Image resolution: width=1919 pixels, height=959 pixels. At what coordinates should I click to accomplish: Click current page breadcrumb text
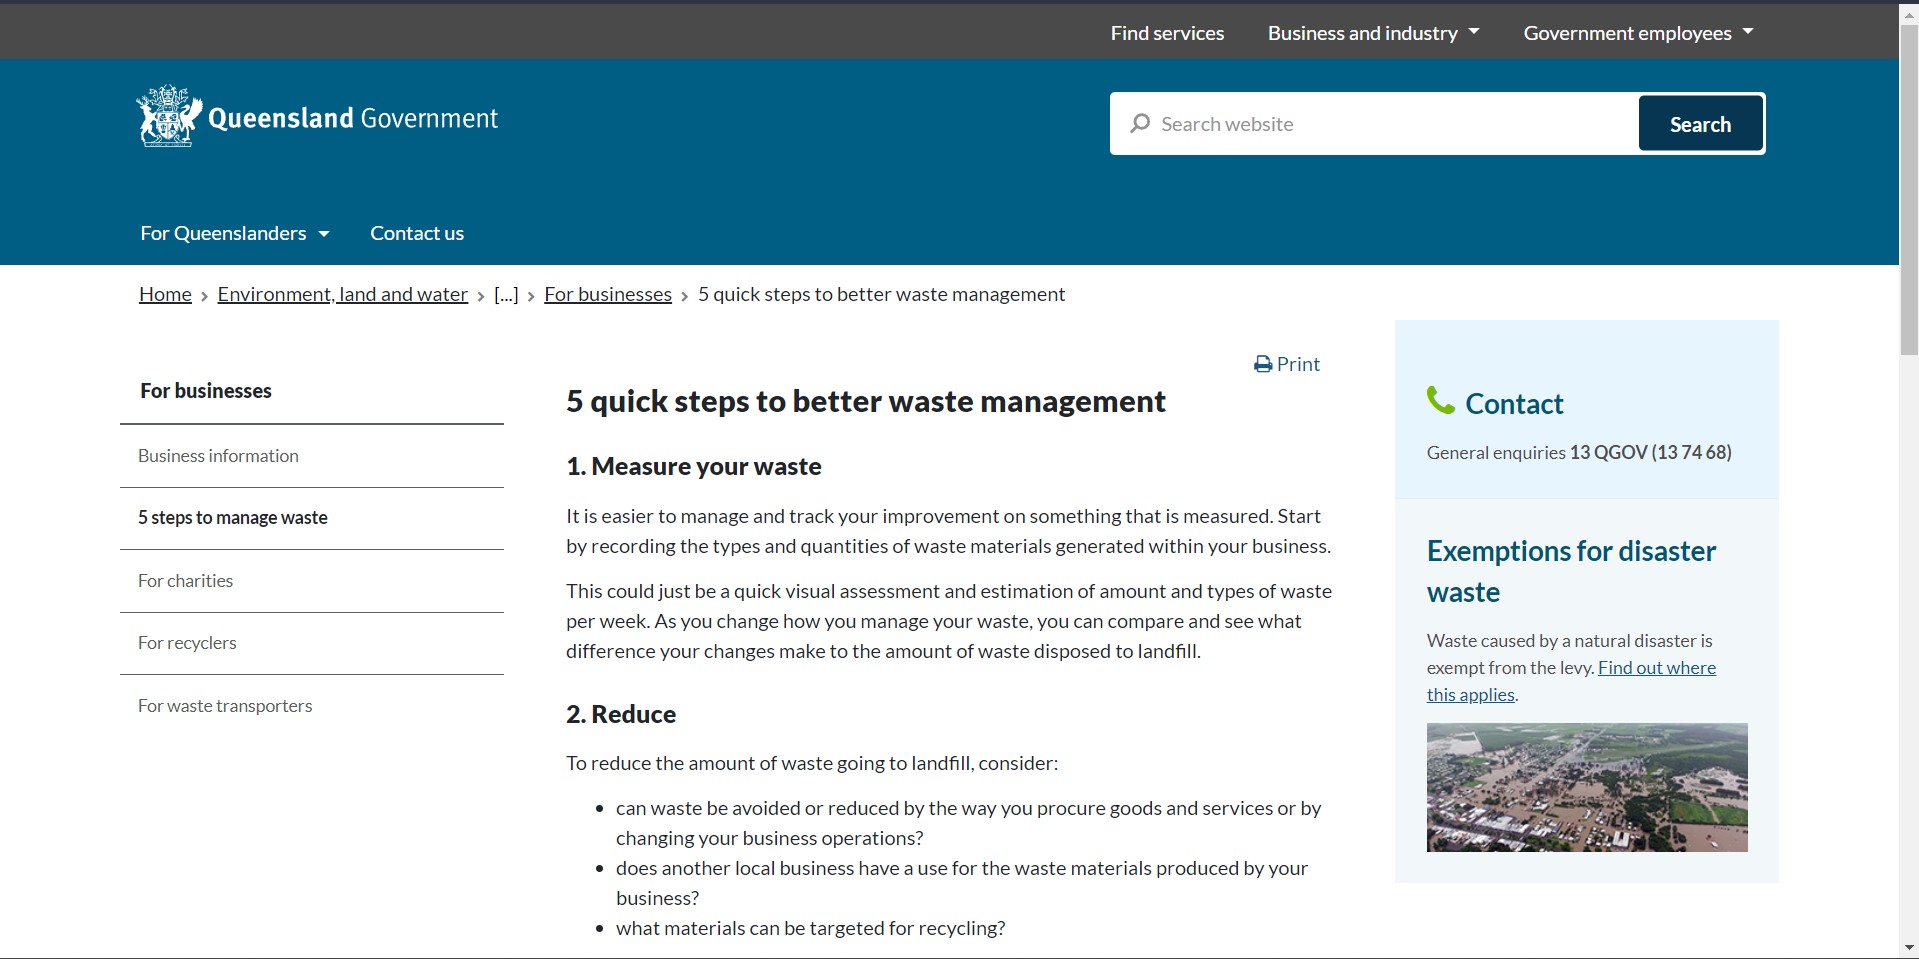click(x=881, y=294)
